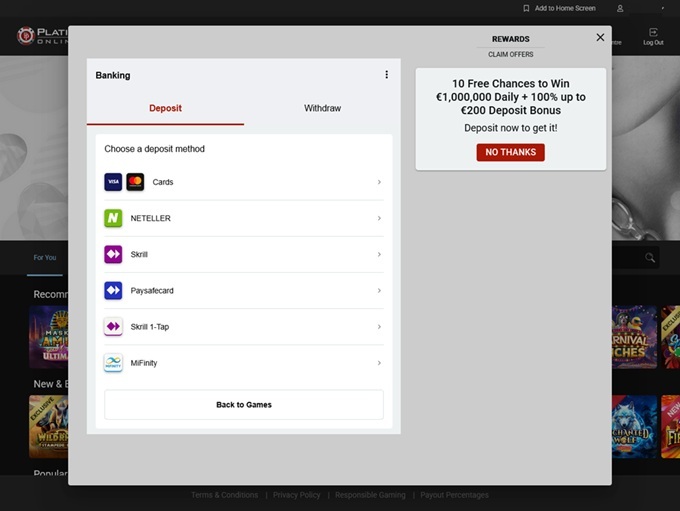Open the Claim Offers link
The image size is (680, 511).
click(x=510, y=54)
